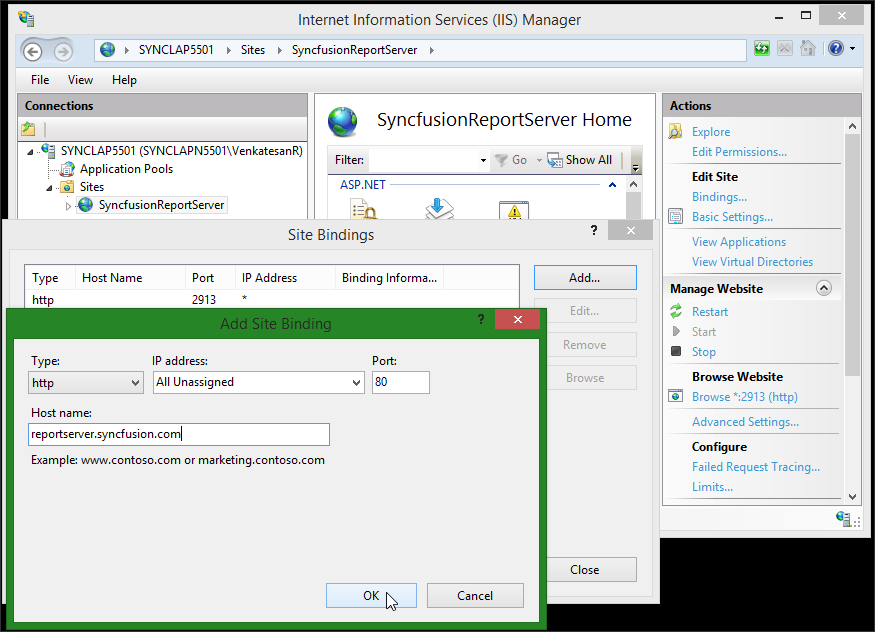Click SYNCLAP5501 in the address breadcrumb
The width and height of the screenshot is (875, 632).
pyautogui.click(x=176, y=50)
